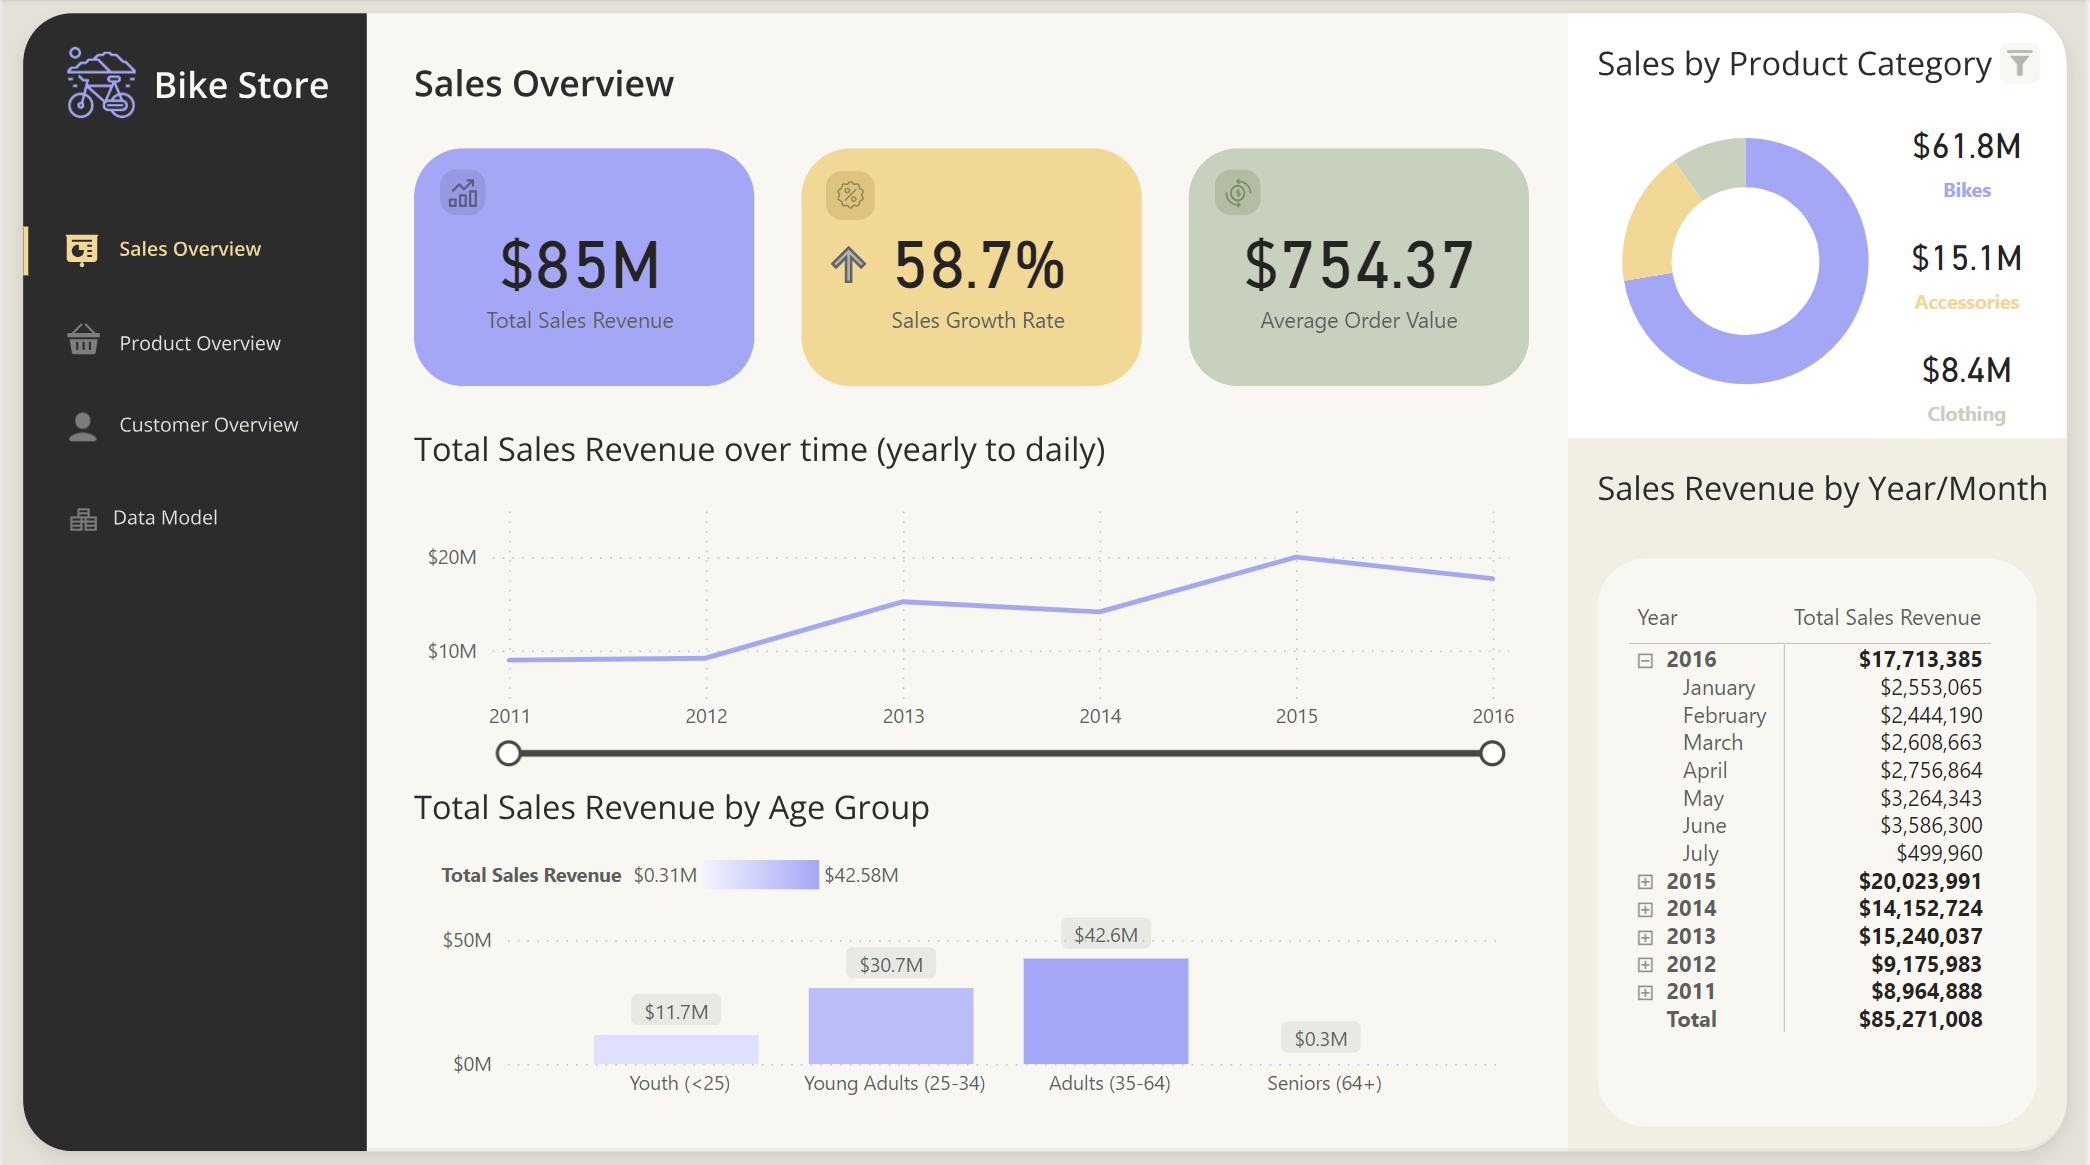Click the target icon on Average Order Value card
Screen dimensions: 2090x1165
point(1238,192)
